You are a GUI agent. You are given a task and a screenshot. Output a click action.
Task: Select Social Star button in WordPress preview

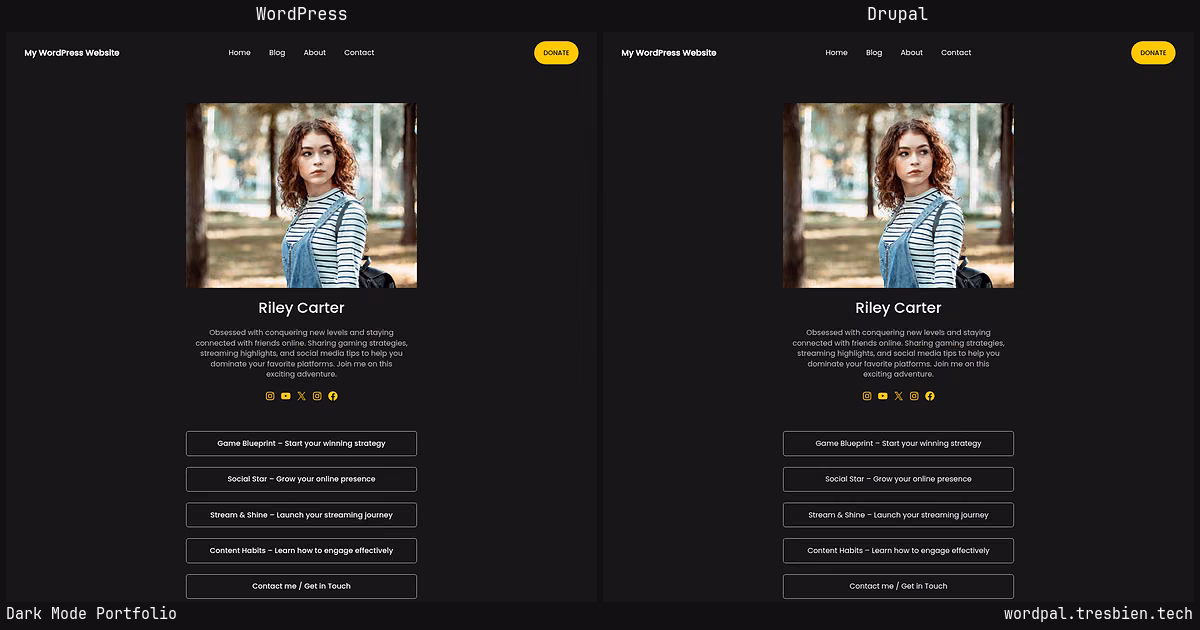tap(301, 479)
